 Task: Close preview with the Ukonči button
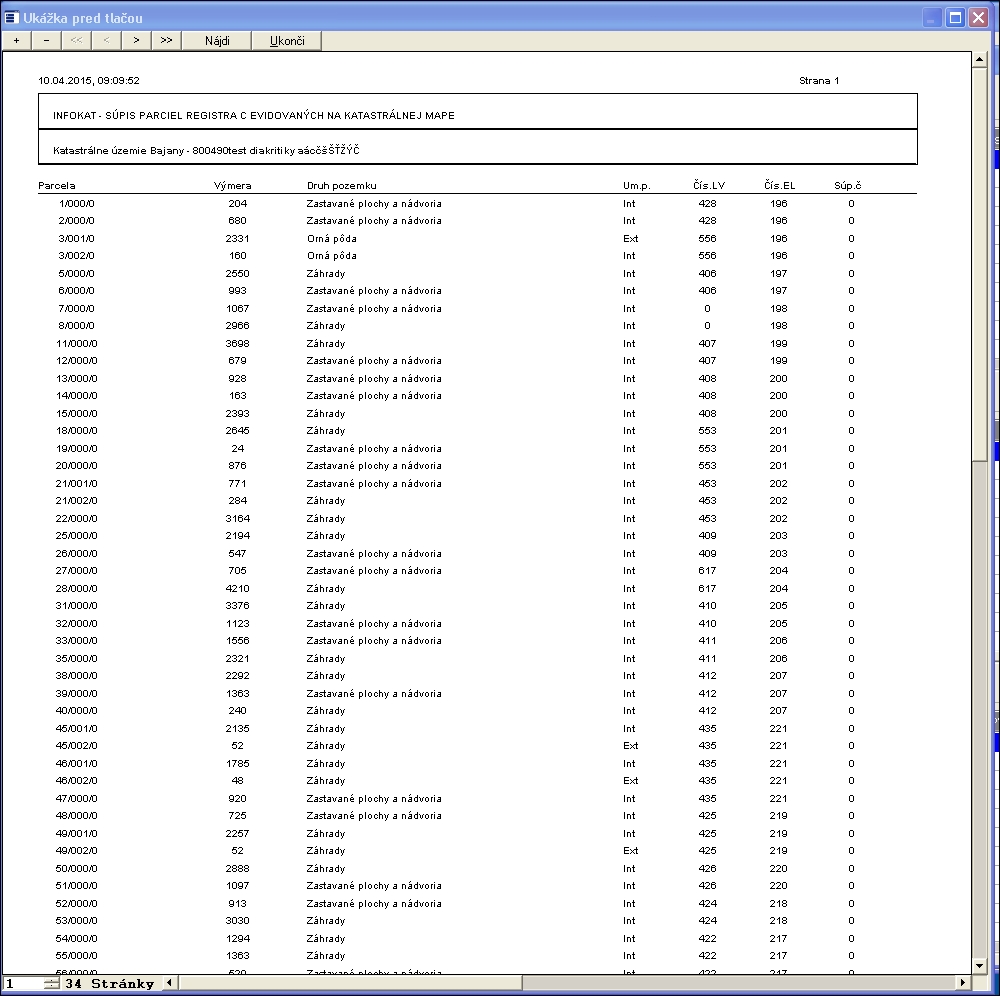(x=287, y=41)
